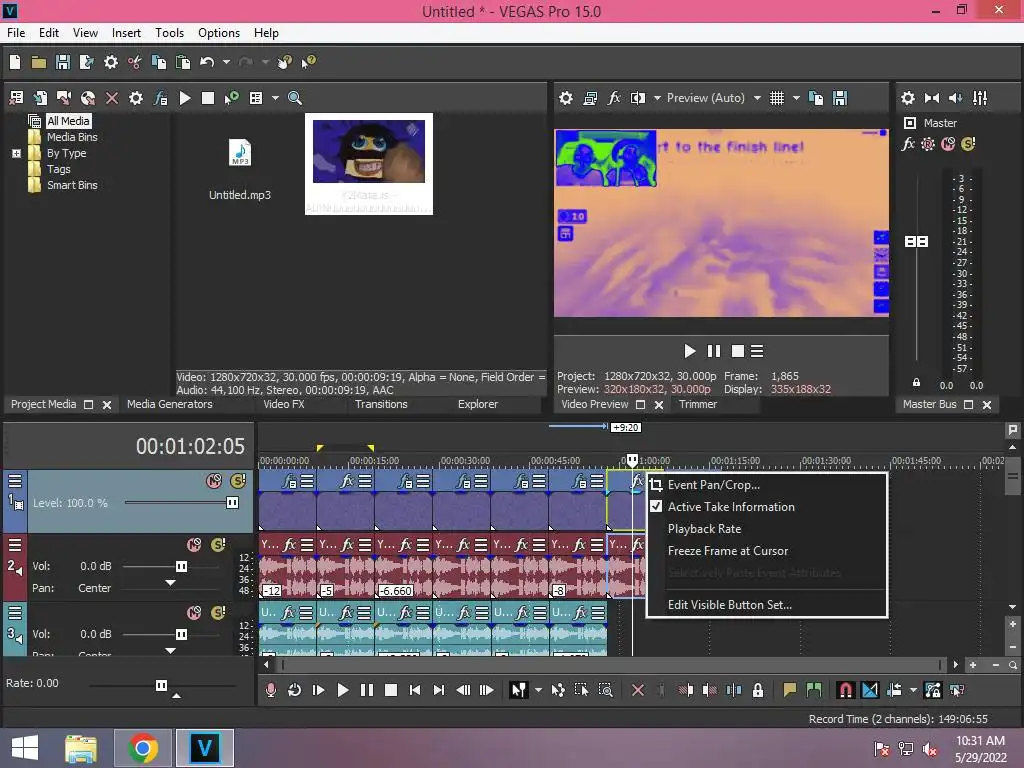The image size is (1024, 768).
Task: Open a project with the folder icon
Action: click(x=39, y=62)
